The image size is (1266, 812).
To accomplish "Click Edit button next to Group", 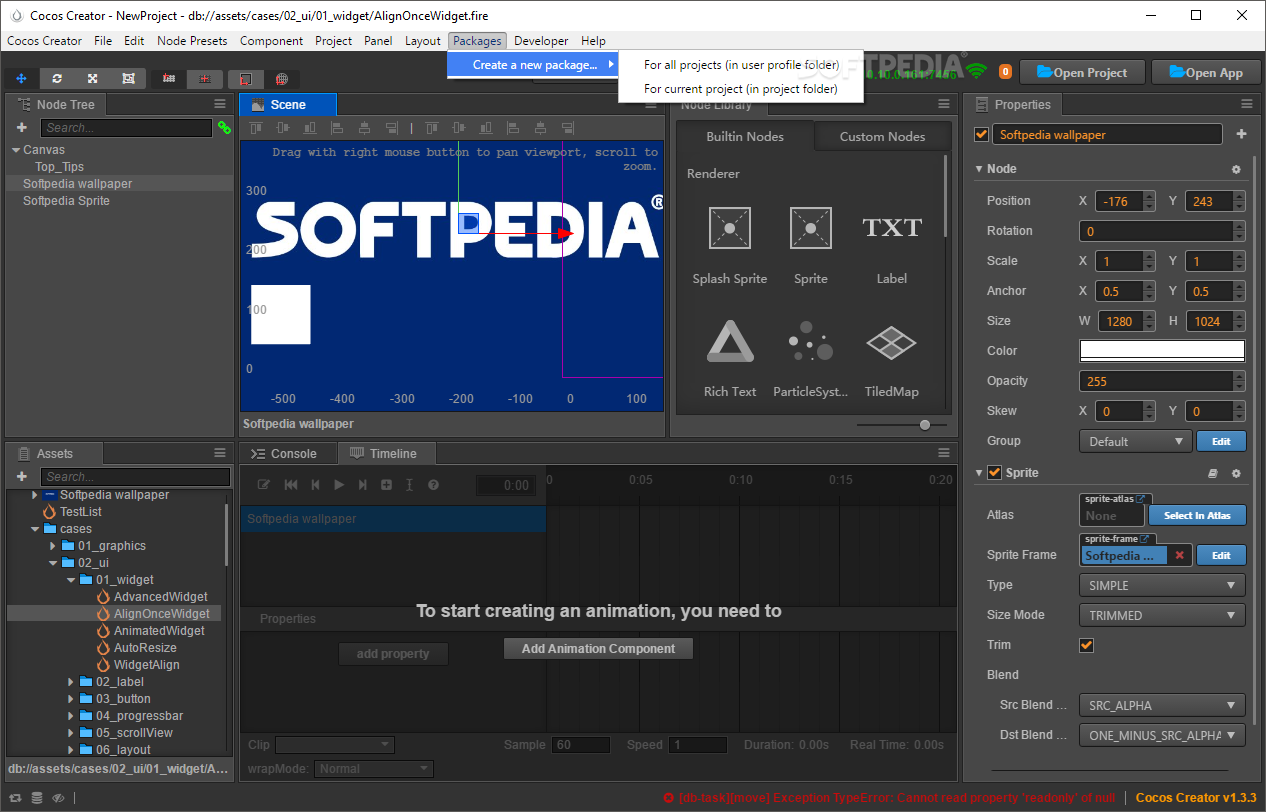I will click(x=1221, y=441).
